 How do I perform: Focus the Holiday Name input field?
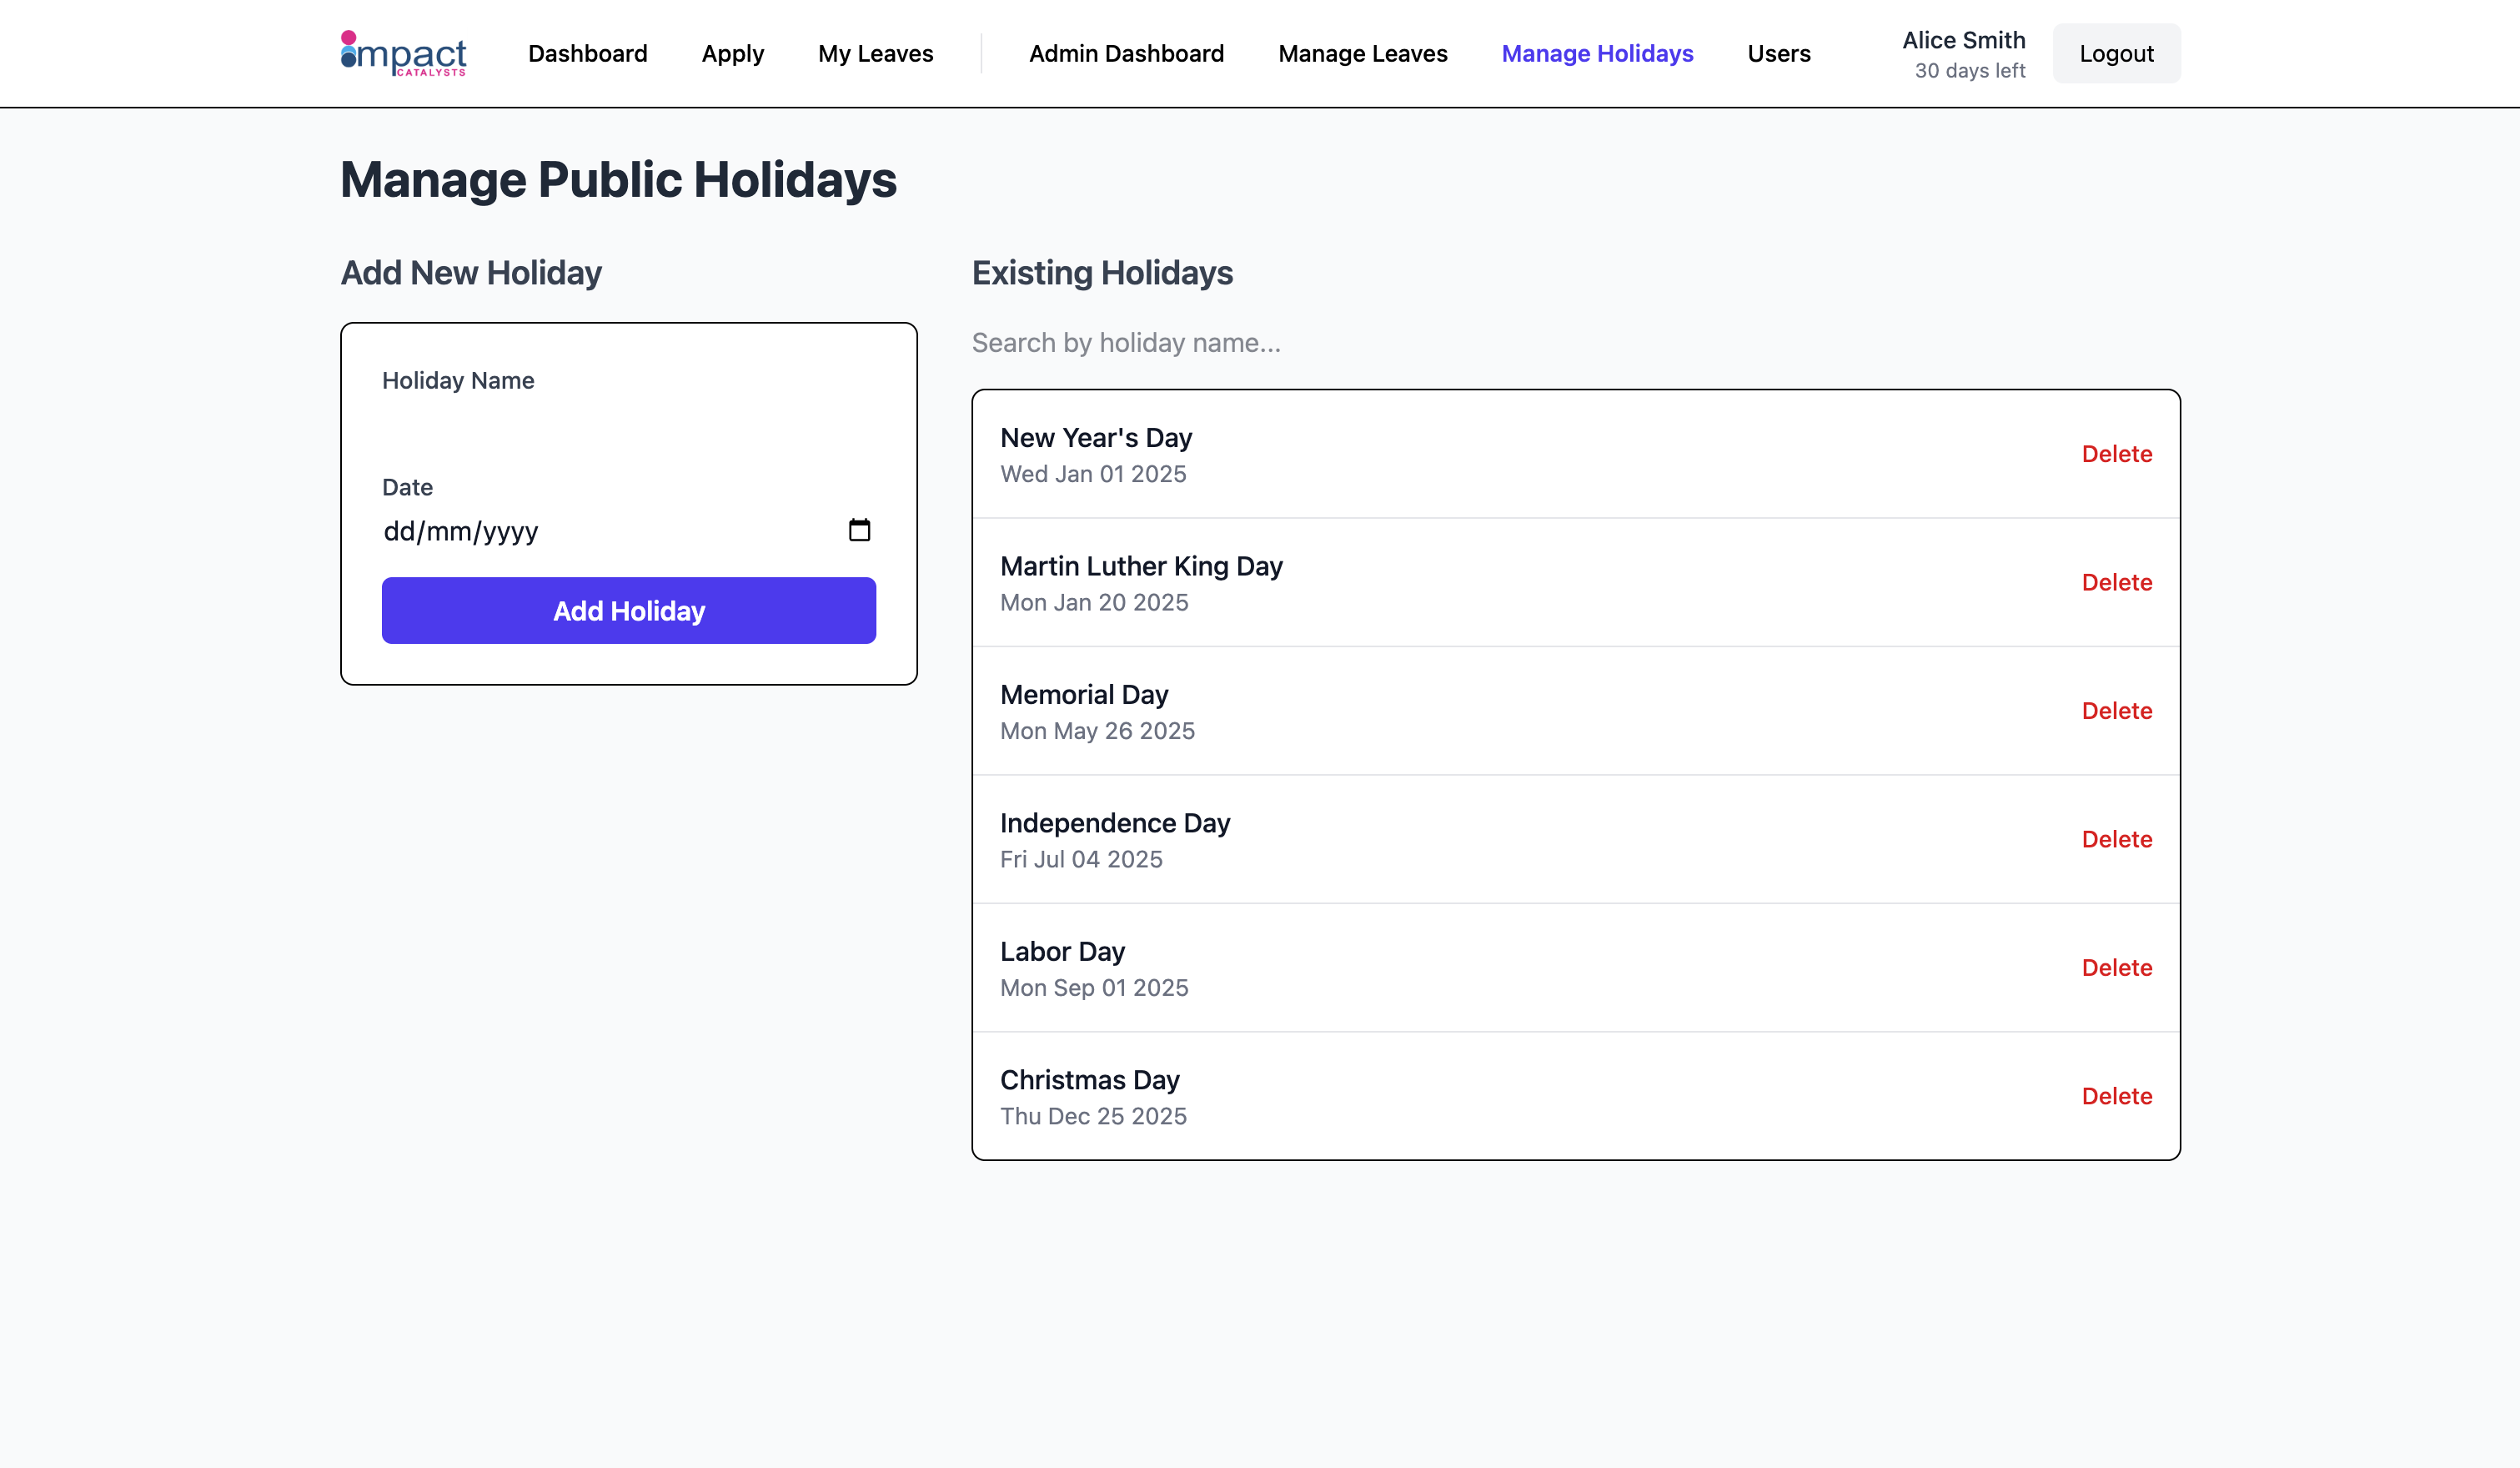(628, 425)
